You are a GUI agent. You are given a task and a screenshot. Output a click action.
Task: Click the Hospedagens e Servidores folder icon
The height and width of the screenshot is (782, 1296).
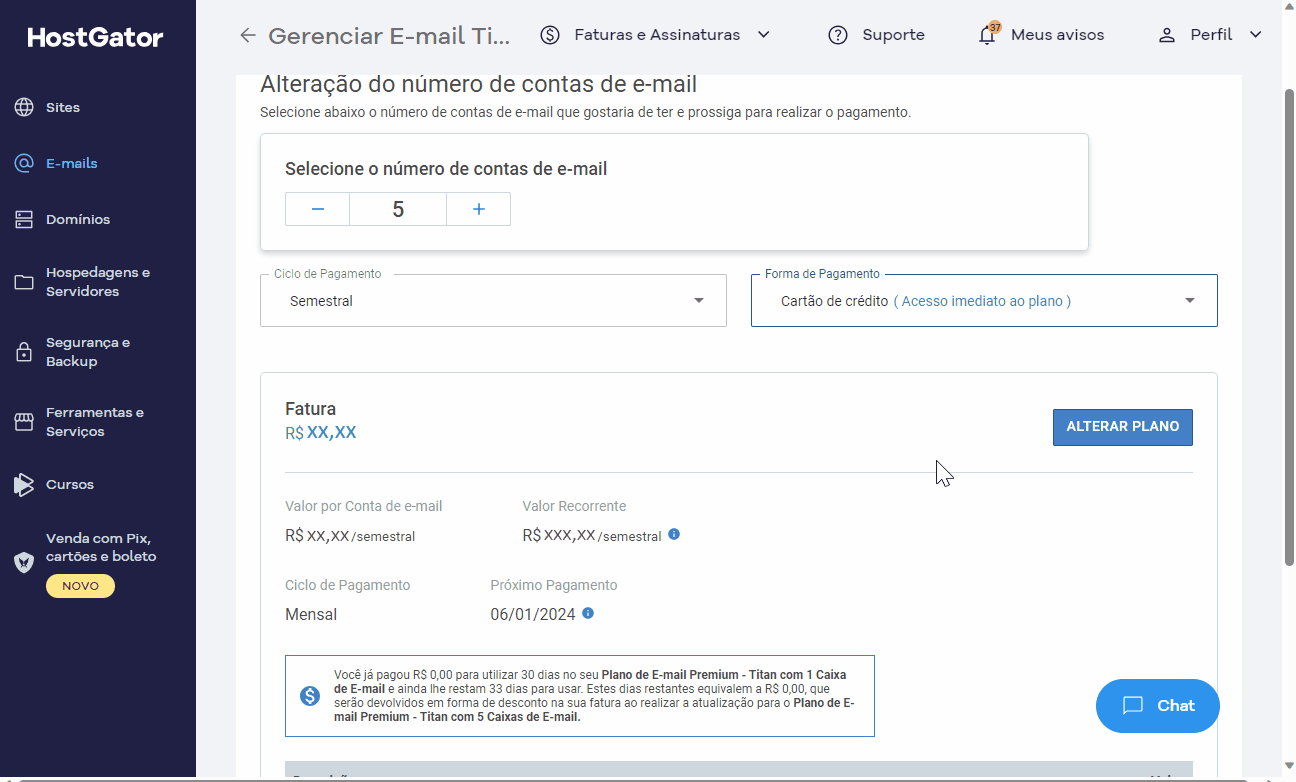[24, 282]
